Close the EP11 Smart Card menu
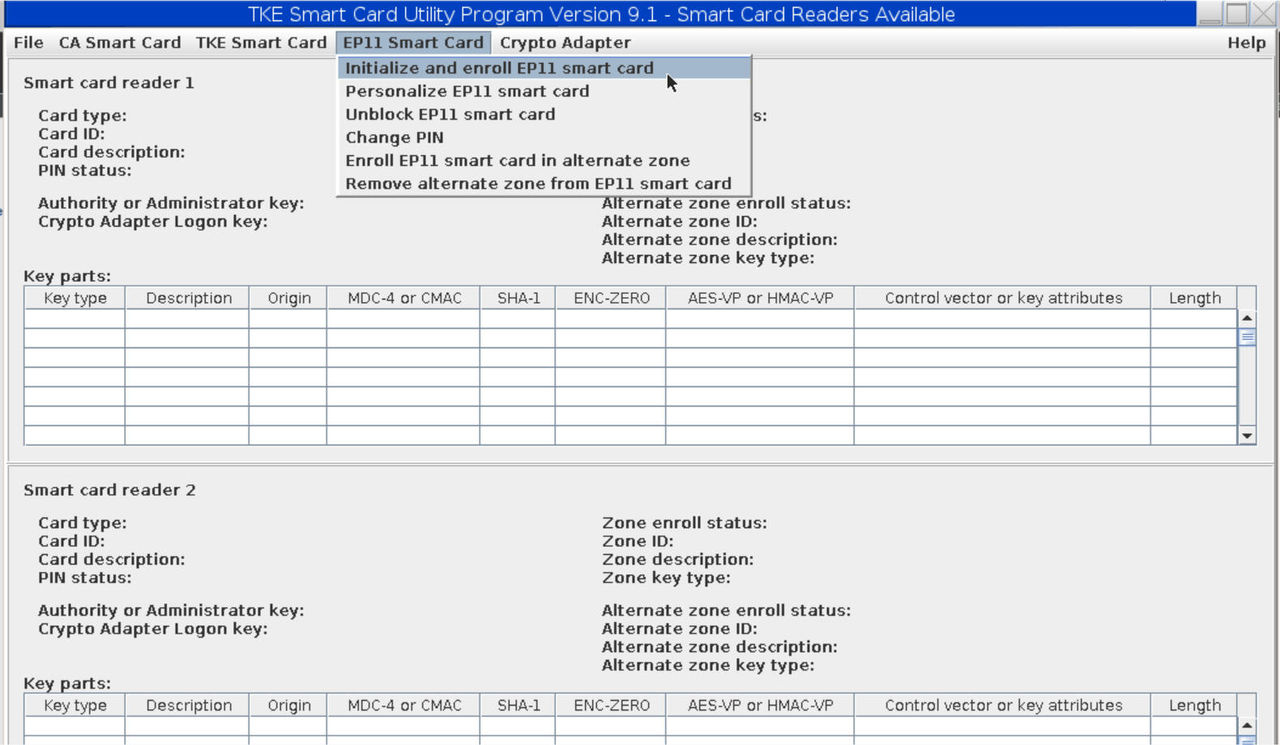 pyautogui.click(x=413, y=43)
